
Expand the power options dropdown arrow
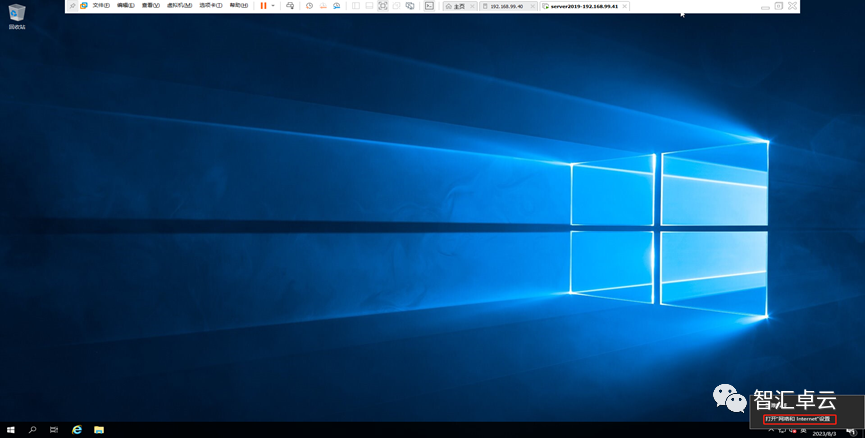point(273,6)
